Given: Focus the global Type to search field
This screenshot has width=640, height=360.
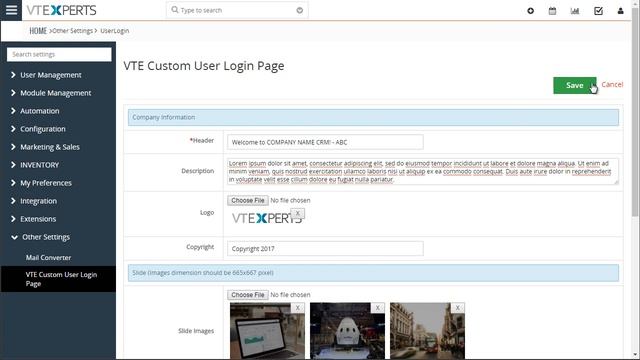Looking at the screenshot, I should 237,10.
